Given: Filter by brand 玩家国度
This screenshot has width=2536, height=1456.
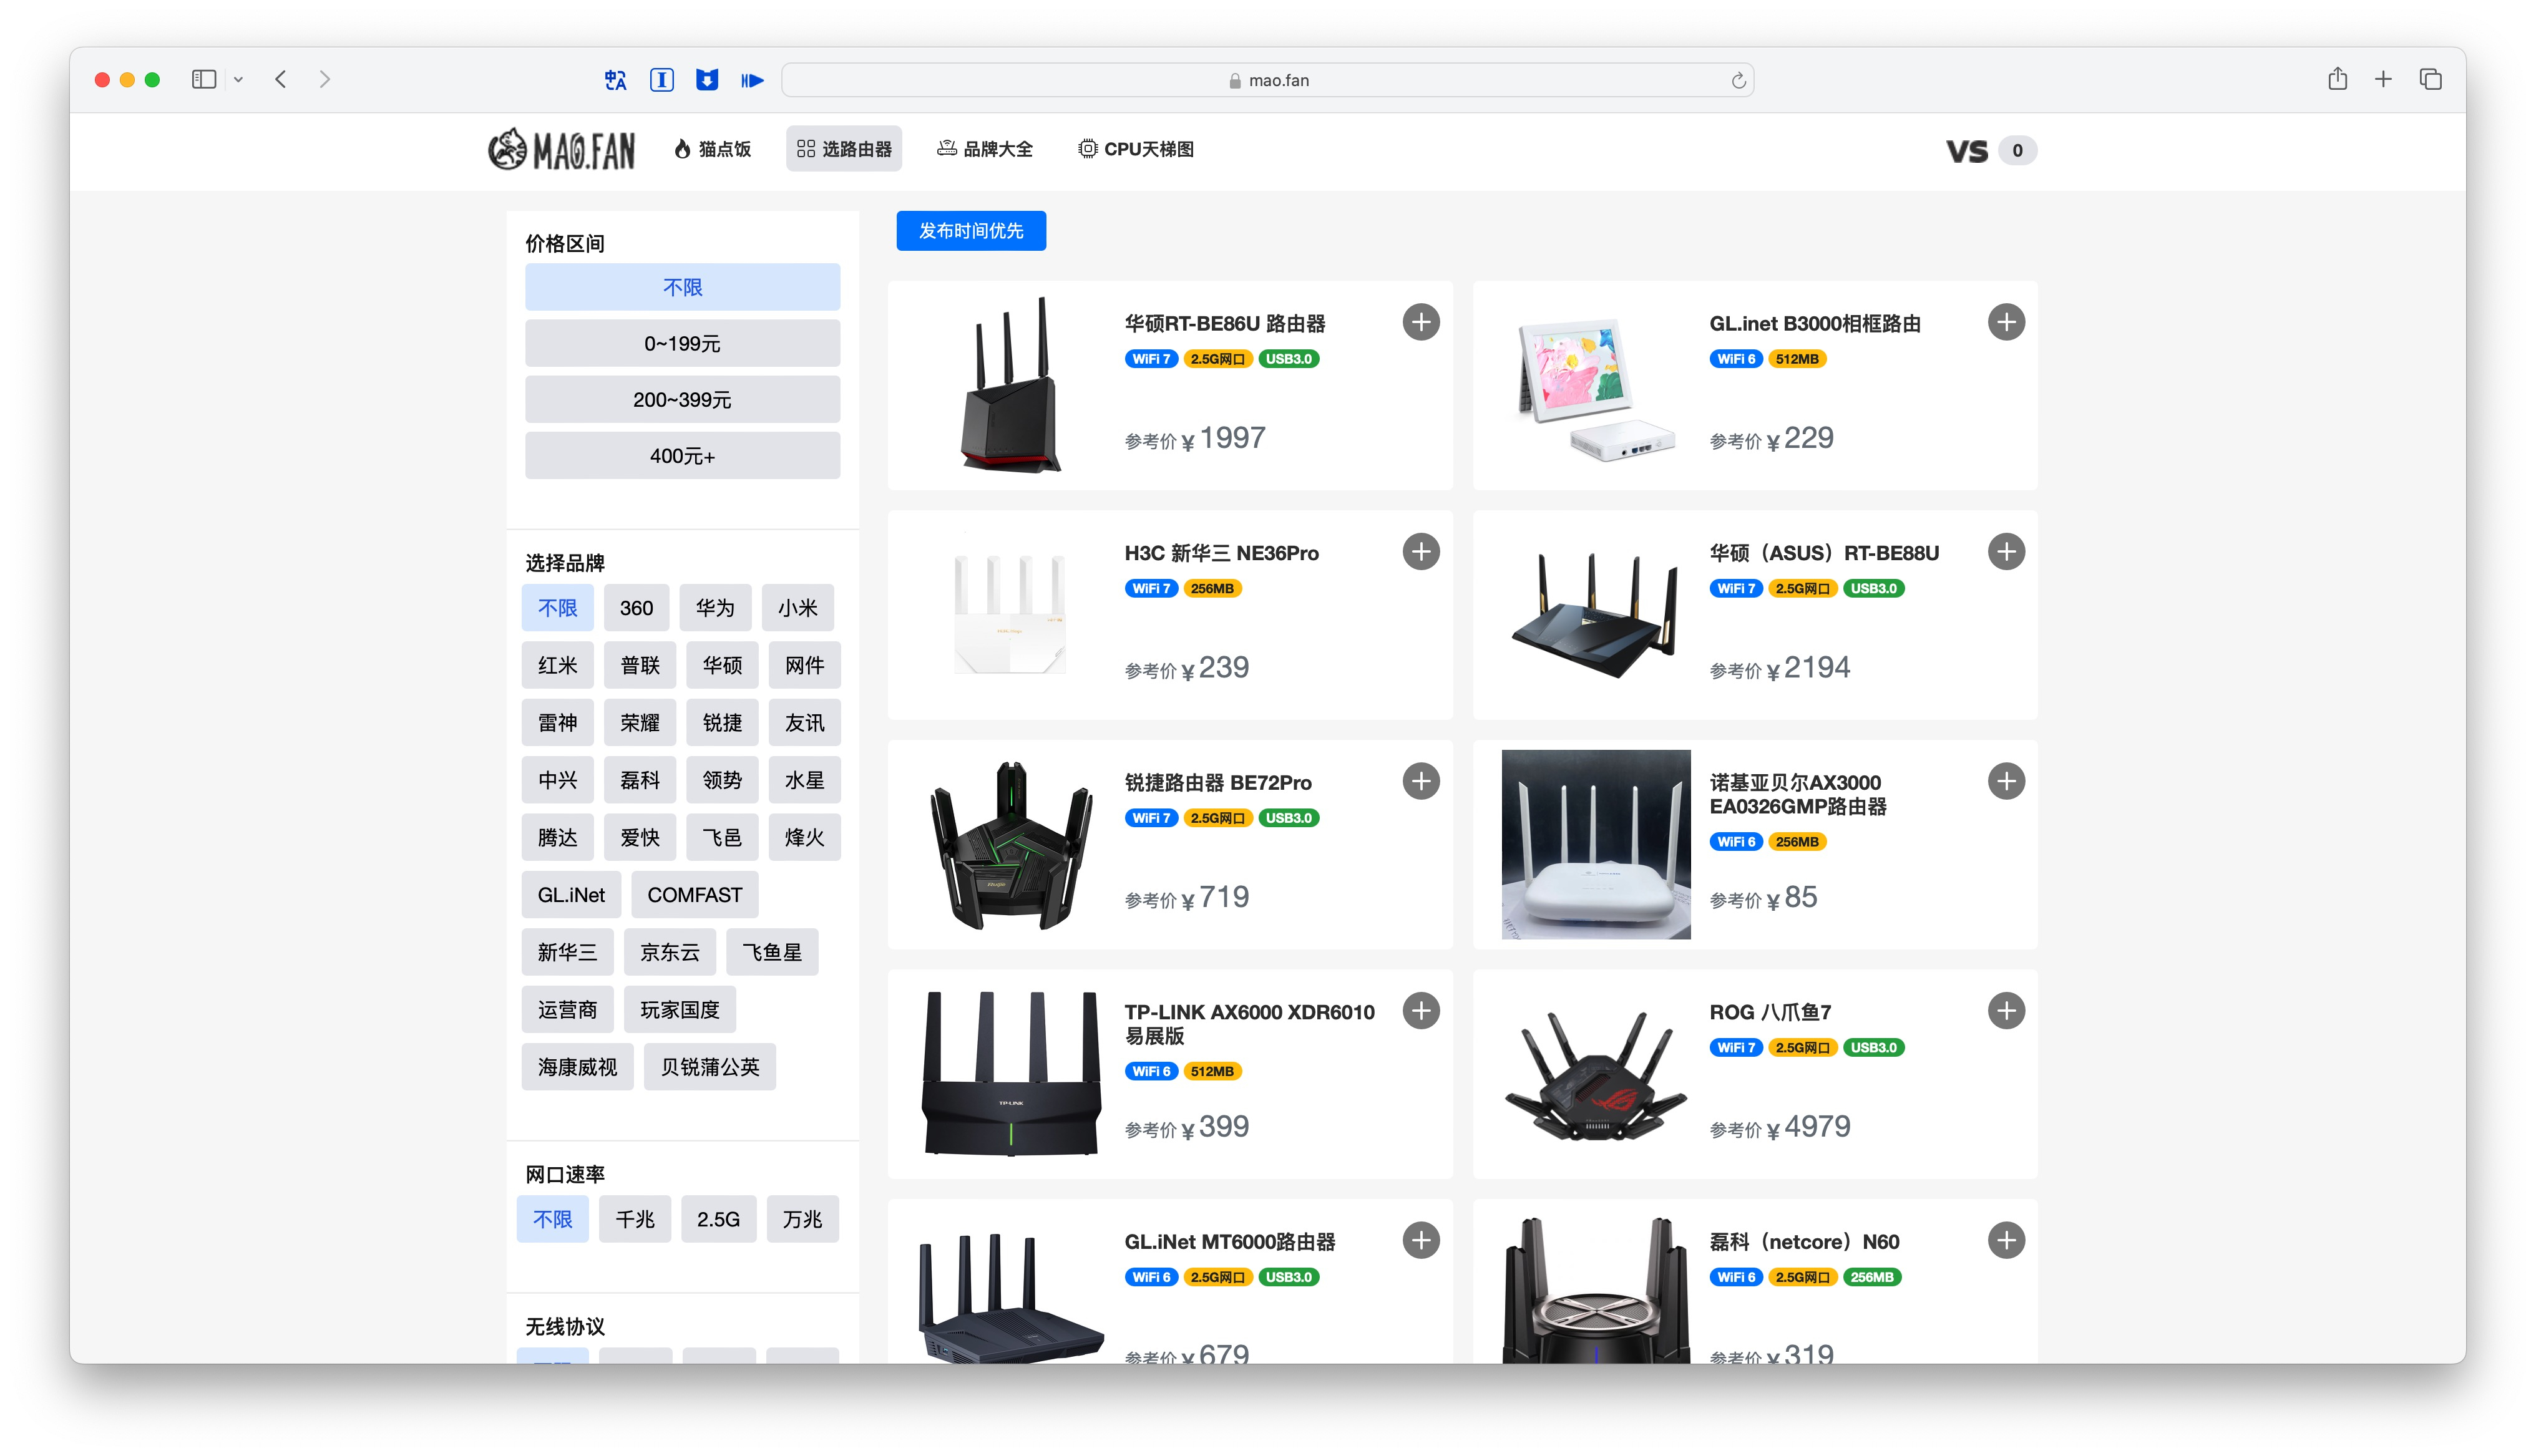Looking at the screenshot, I should [679, 1010].
